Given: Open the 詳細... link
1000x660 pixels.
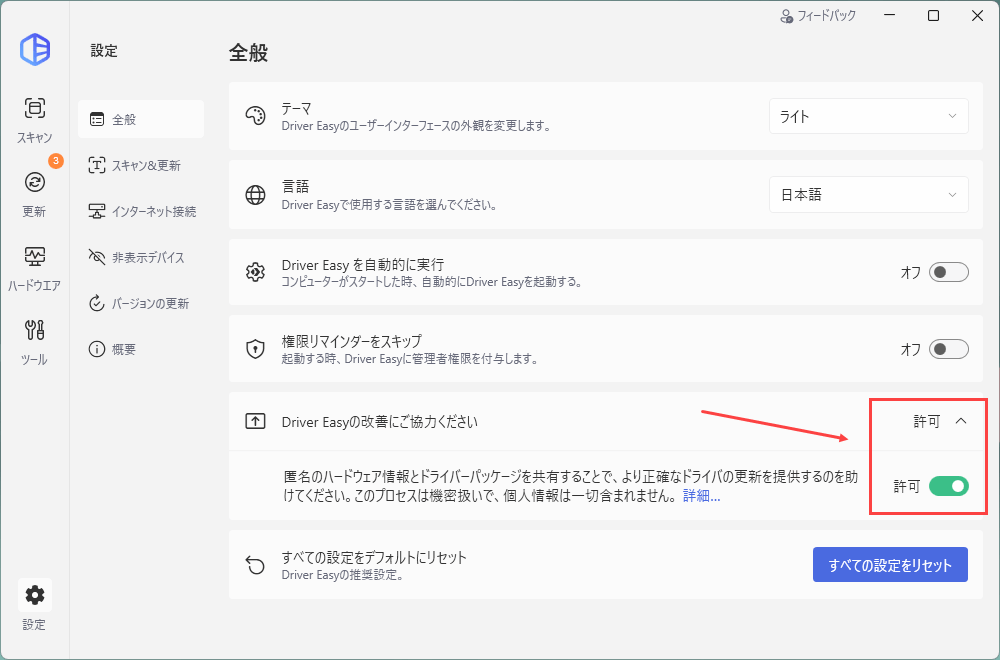Looking at the screenshot, I should pos(702,495).
